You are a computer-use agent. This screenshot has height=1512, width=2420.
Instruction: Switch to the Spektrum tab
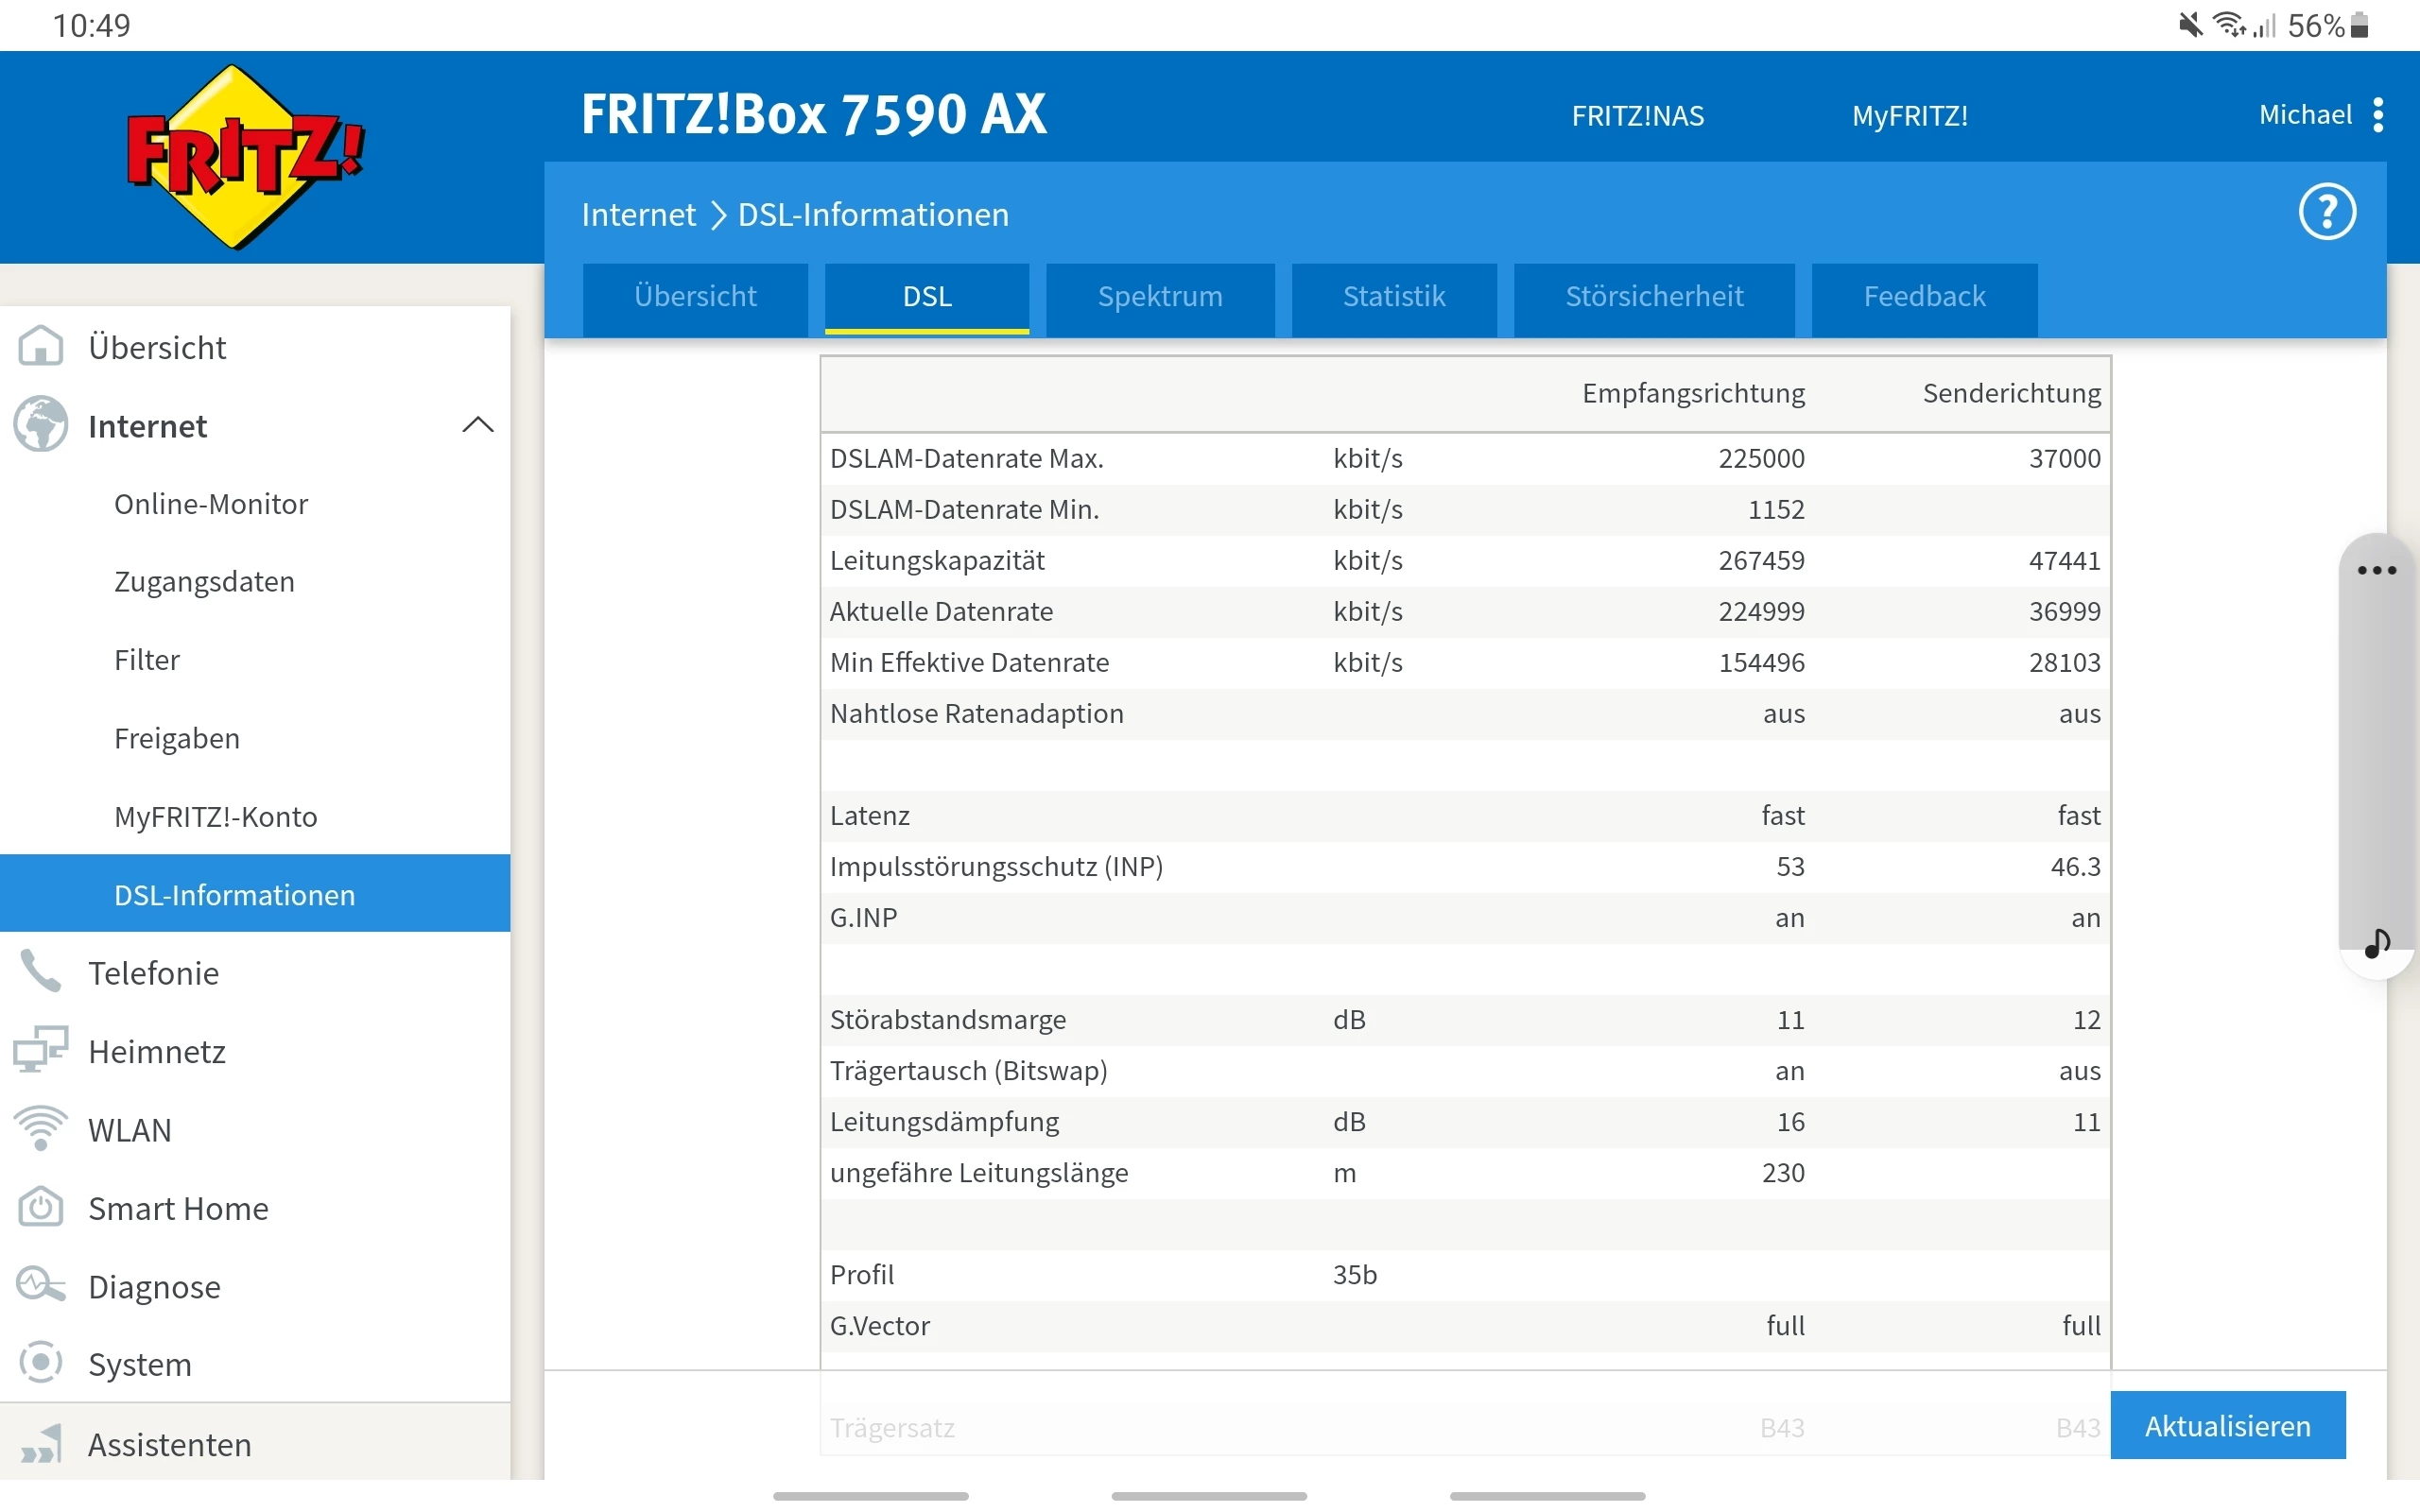1160,297
